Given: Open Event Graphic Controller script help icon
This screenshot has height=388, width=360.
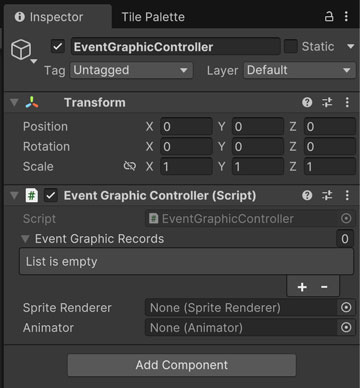Looking at the screenshot, I should tap(307, 195).
